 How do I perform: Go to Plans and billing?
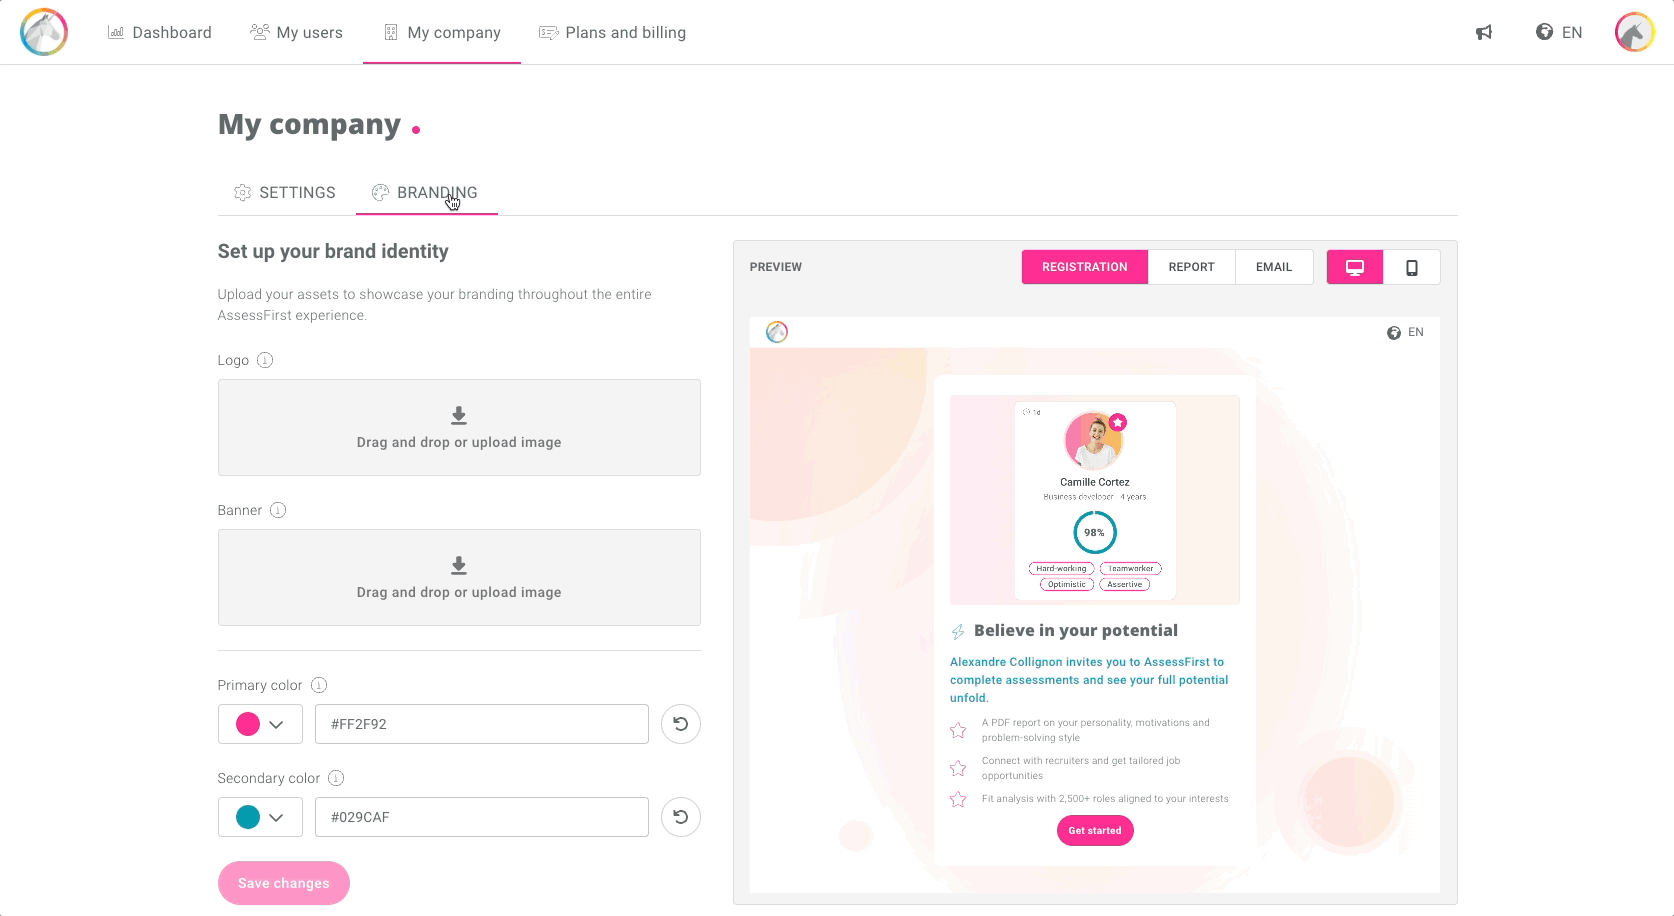click(612, 32)
